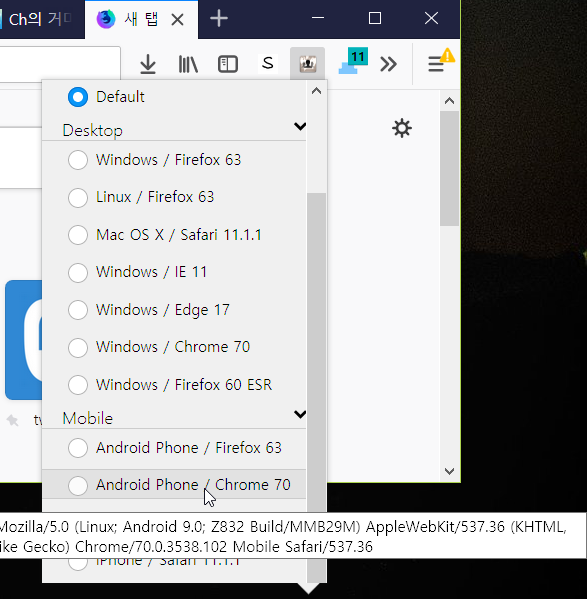Open new tab settings gear icon
The image size is (587, 599).
click(402, 128)
